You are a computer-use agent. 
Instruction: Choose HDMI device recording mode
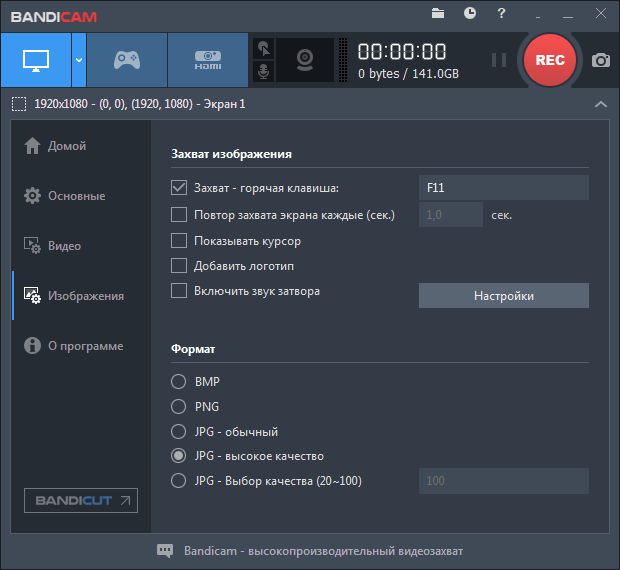point(207,60)
